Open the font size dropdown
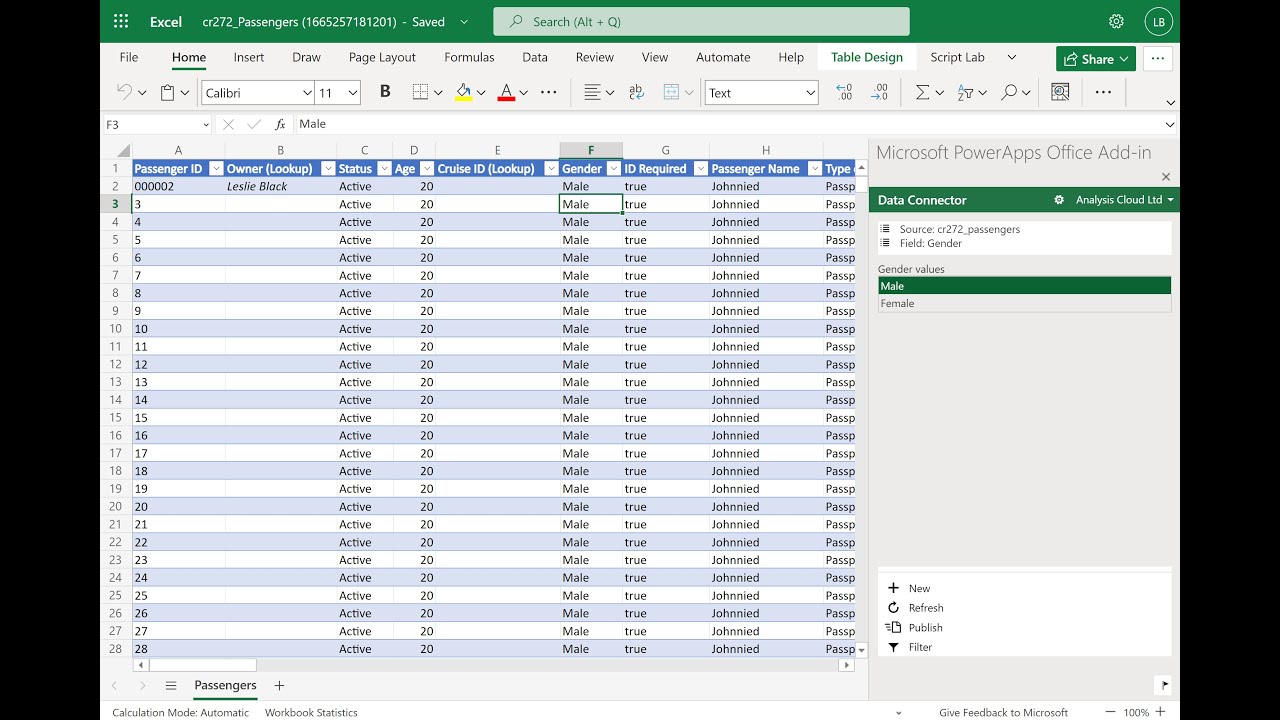The image size is (1280, 720). coord(353,93)
